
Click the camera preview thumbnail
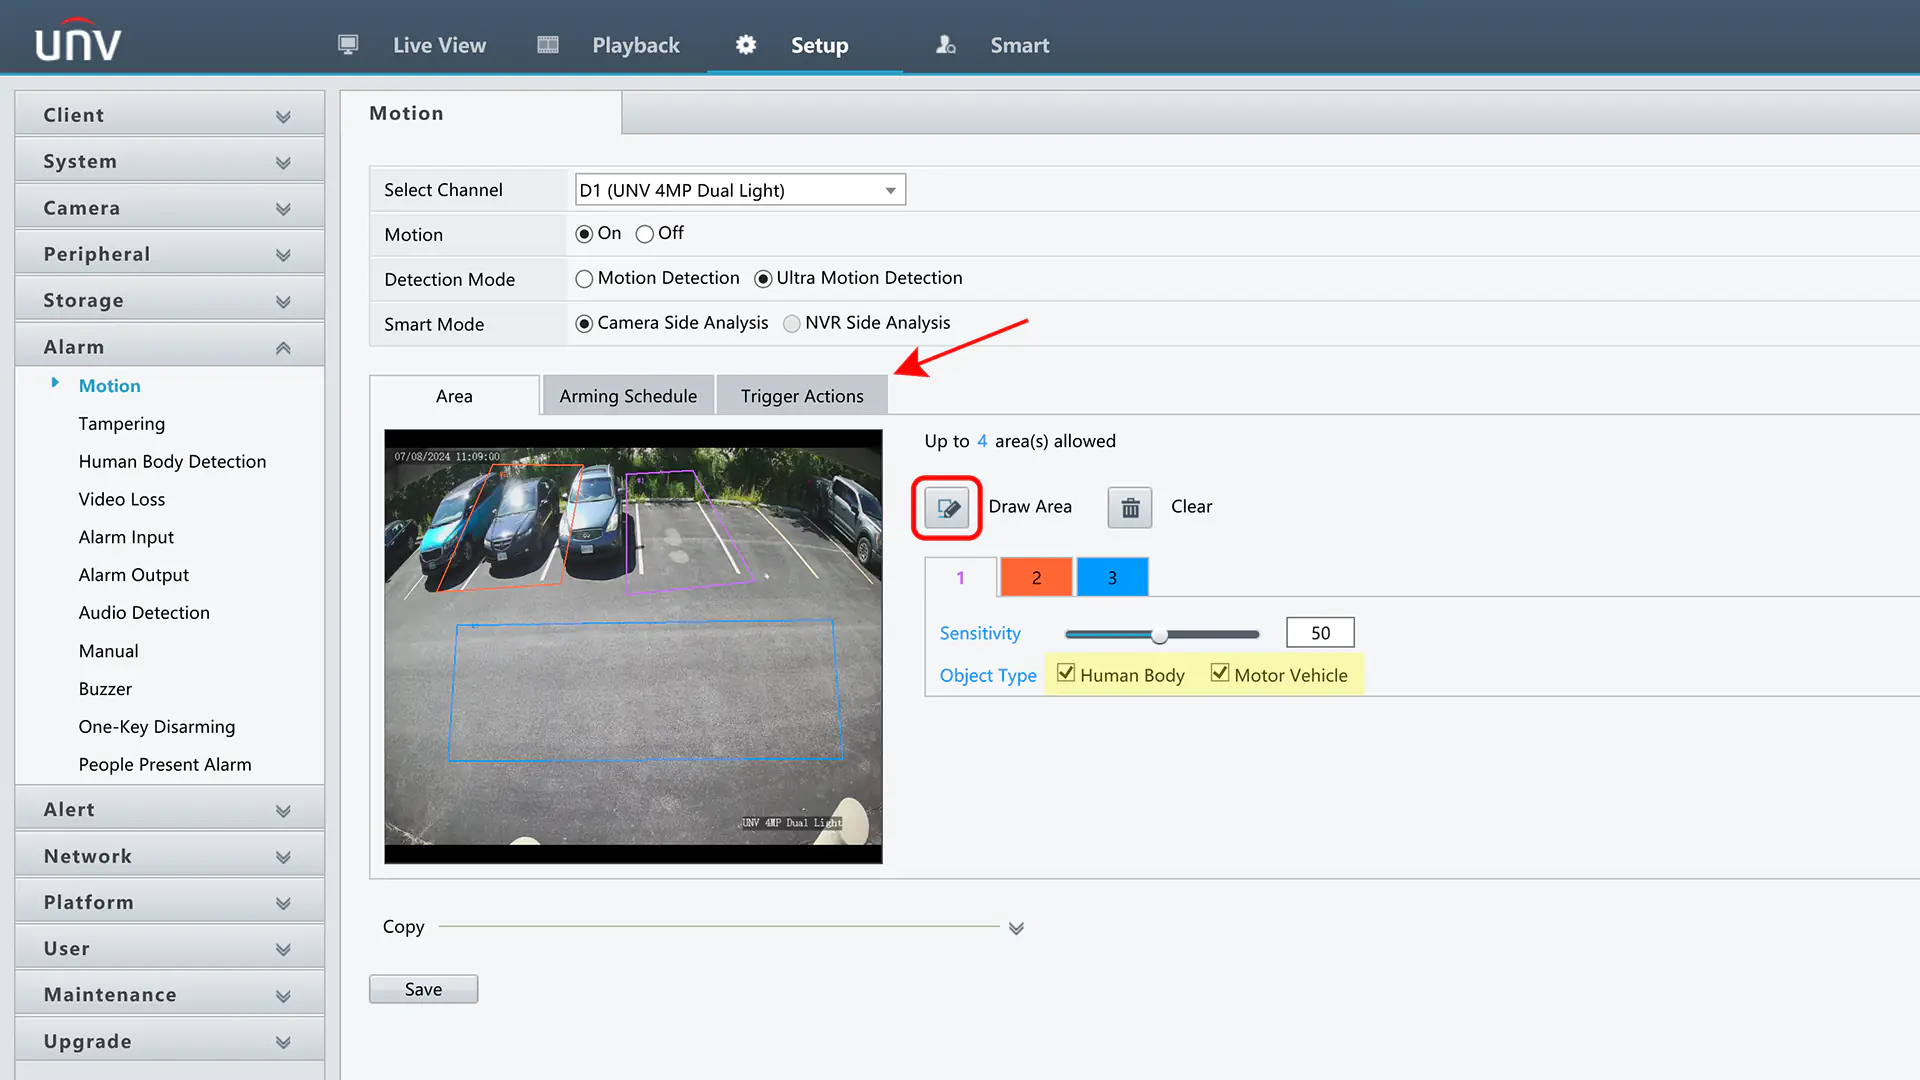(633, 646)
